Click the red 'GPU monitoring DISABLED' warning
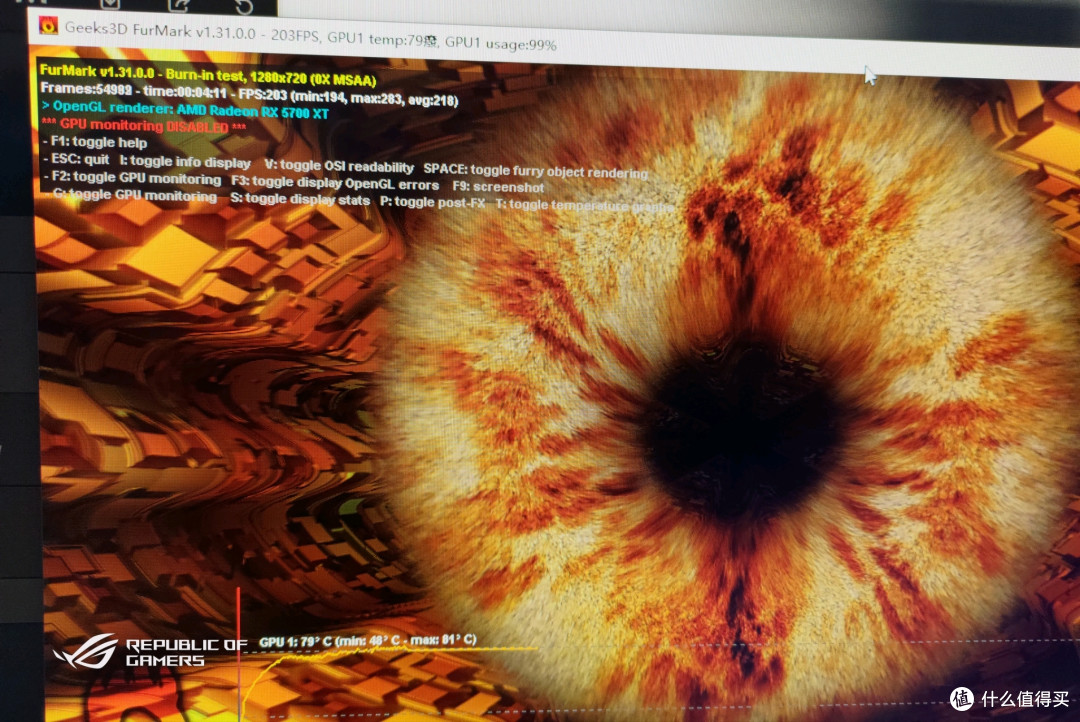Screen dimensions: 1080x722 point(144,126)
